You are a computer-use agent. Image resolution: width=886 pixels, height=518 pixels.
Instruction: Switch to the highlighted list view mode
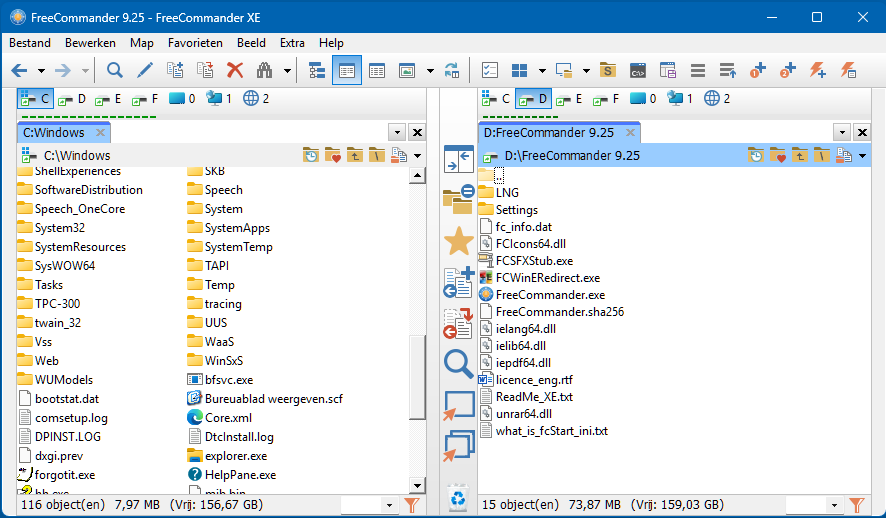pos(347,71)
